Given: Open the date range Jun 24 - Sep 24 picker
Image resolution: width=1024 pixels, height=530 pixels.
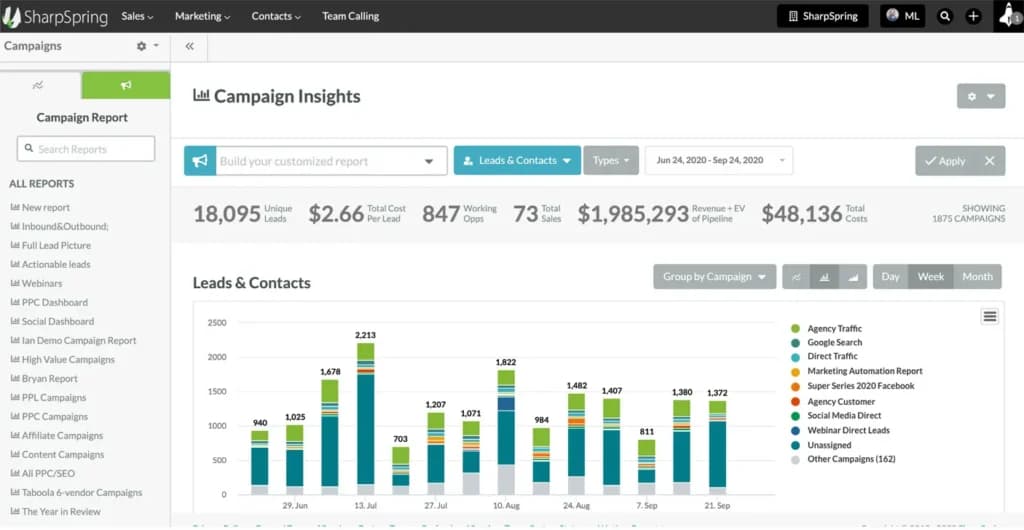Looking at the screenshot, I should 719,161.
